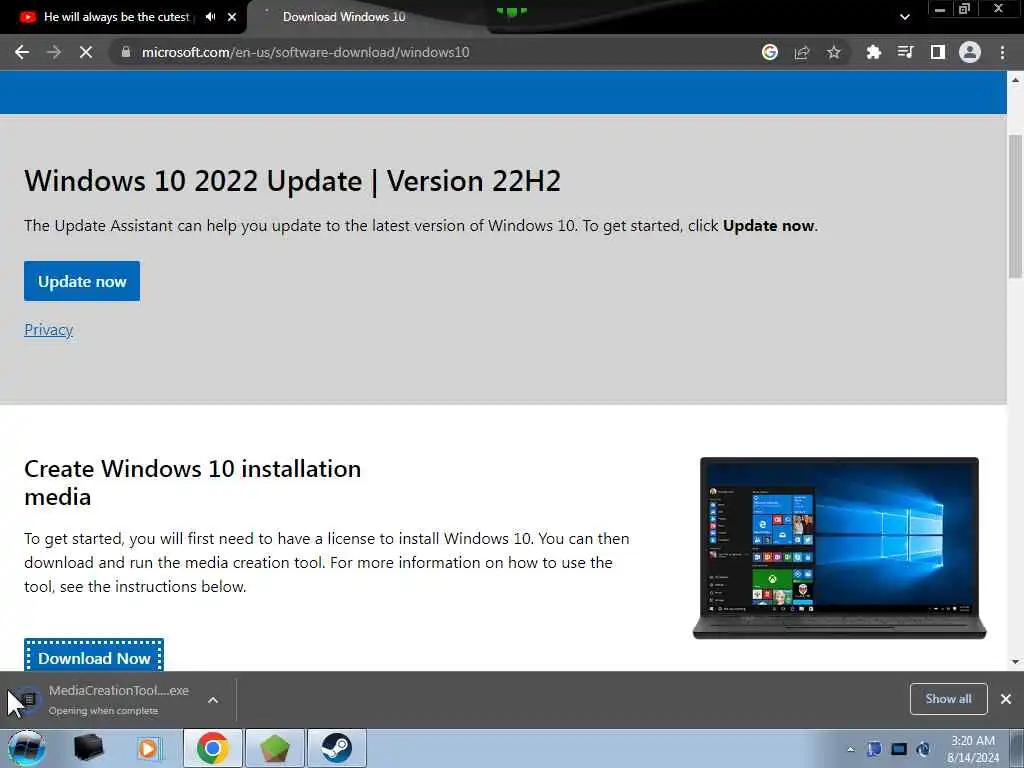Expand MediaCreationTool download options chevron
The height and width of the screenshot is (768, 1024).
(x=213, y=700)
